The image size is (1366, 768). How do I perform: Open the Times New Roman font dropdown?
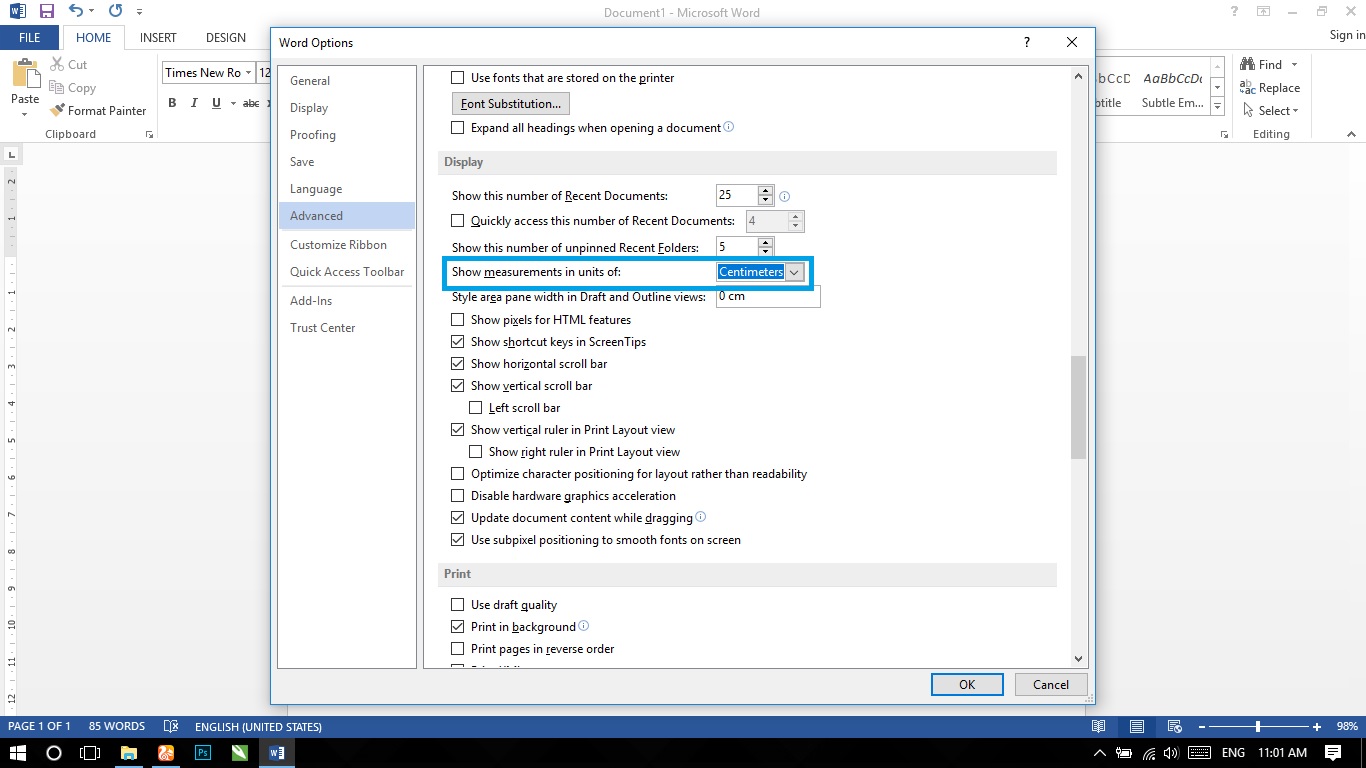click(249, 73)
